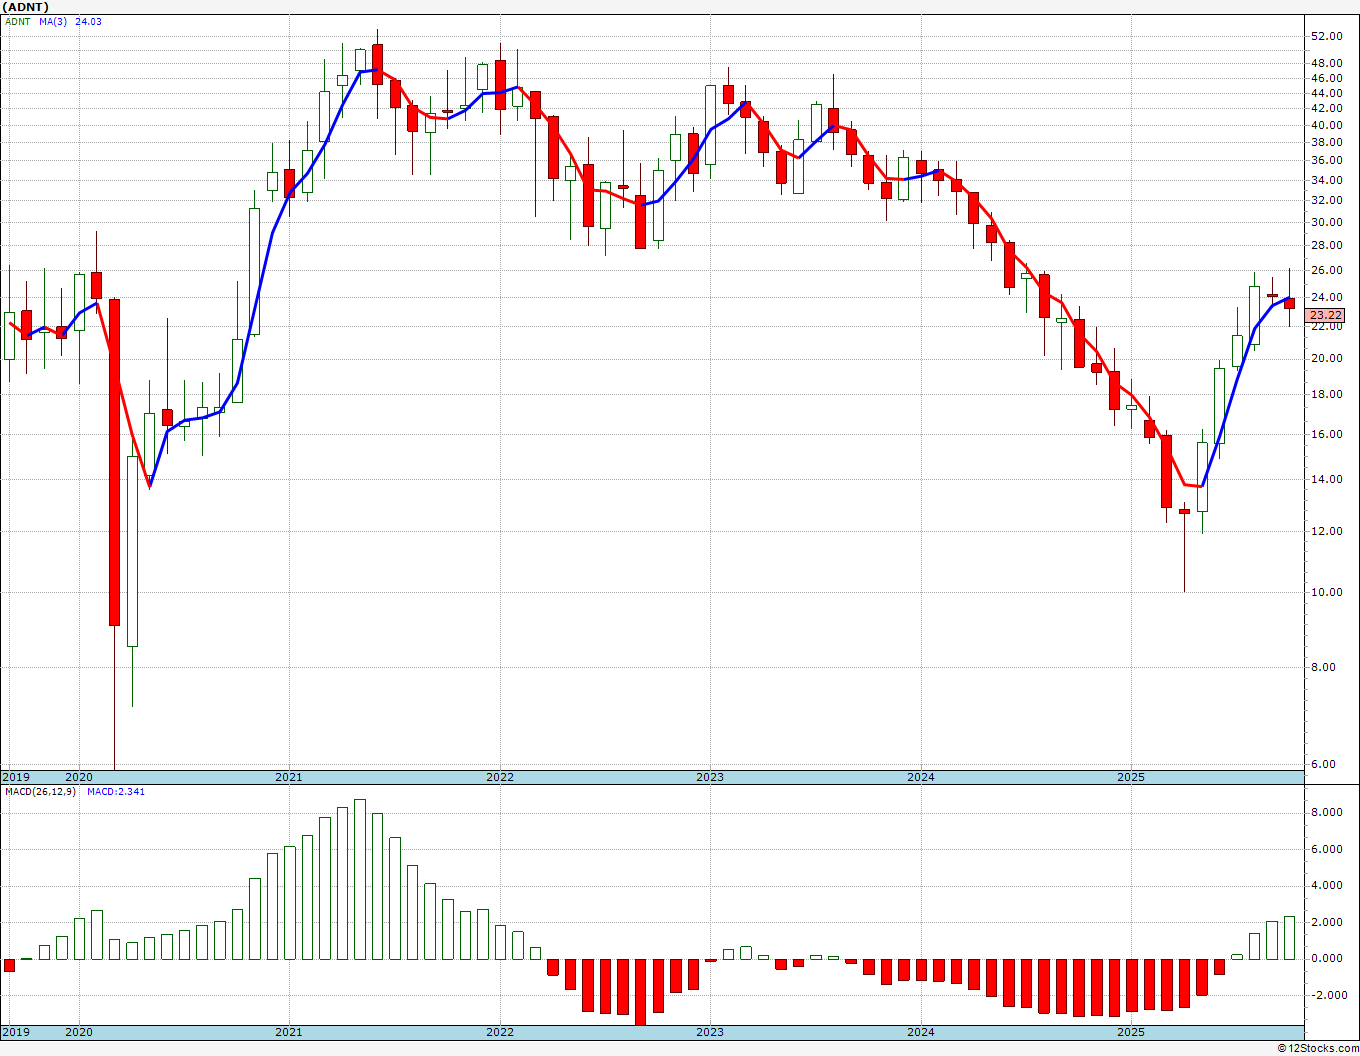The height and width of the screenshot is (1056, 1360).
Task: Click the tallest green MACD histogram bar
Action: [x=360, y=879]
